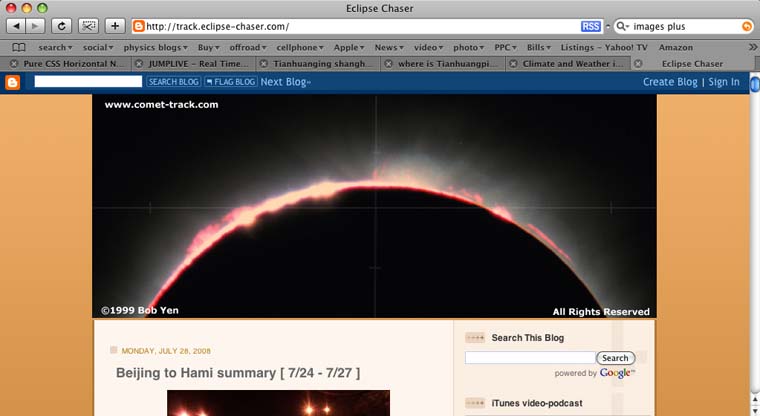Viewport: 760px width, 416px height.
Task: Open the Amazon bookmark
Action: tap(676, 47)
